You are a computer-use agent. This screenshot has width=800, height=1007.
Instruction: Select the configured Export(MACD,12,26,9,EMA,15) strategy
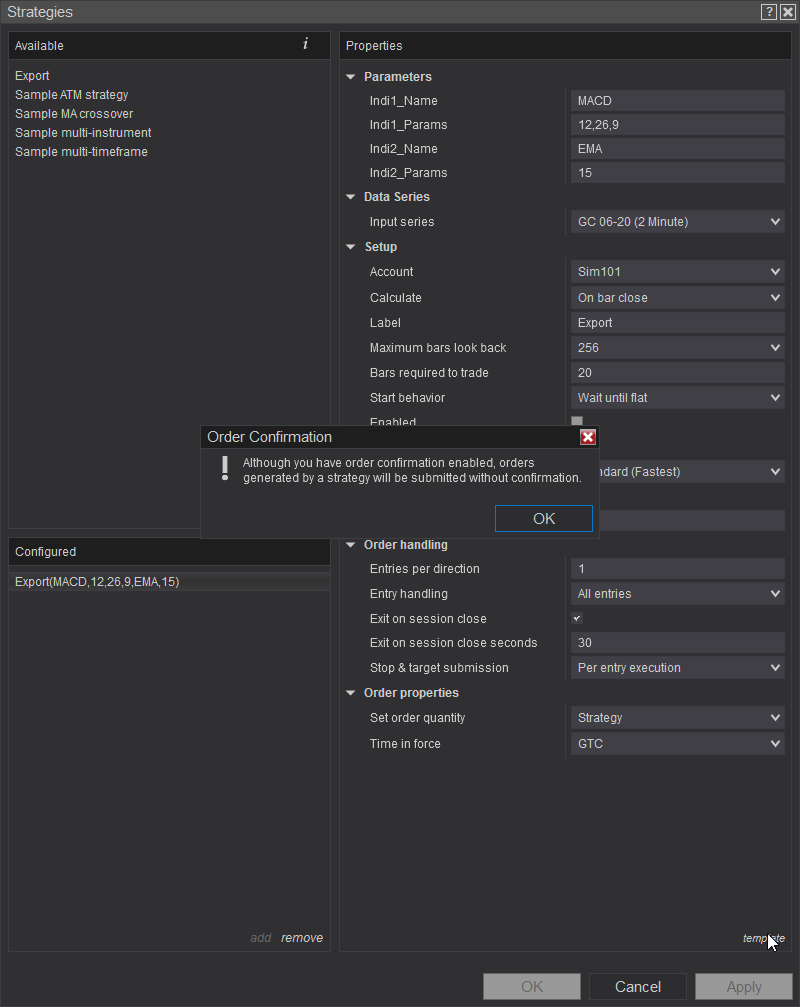point(97,582)
